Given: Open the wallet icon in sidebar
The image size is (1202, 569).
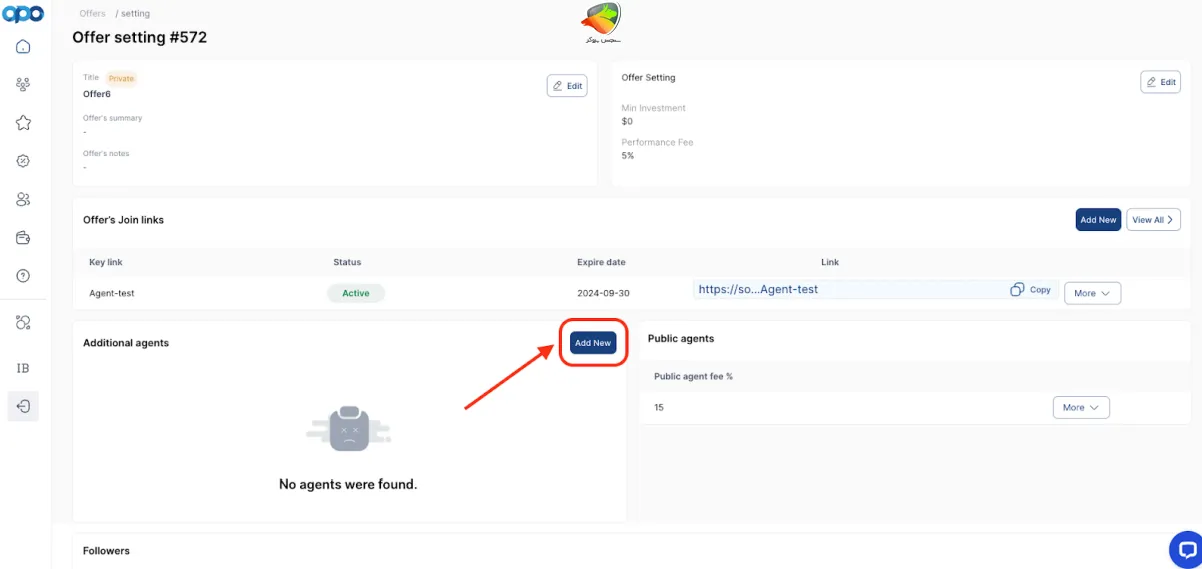Looking at the screenshot, I should coord(23,238).
